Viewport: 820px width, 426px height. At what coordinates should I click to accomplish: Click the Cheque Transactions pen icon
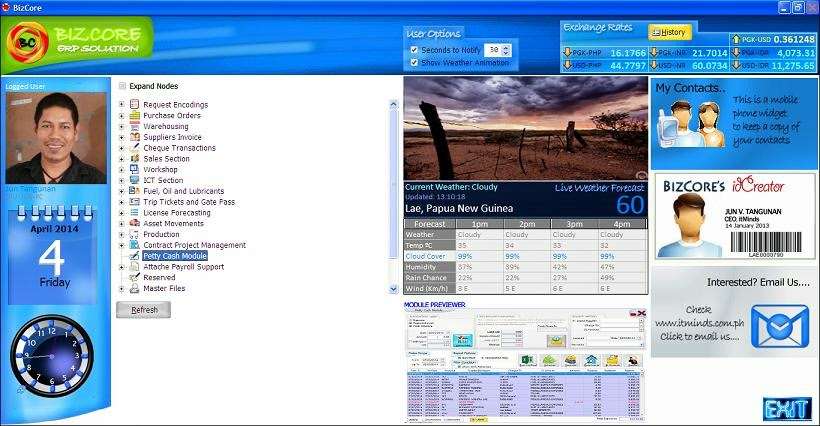pos(134,147)
